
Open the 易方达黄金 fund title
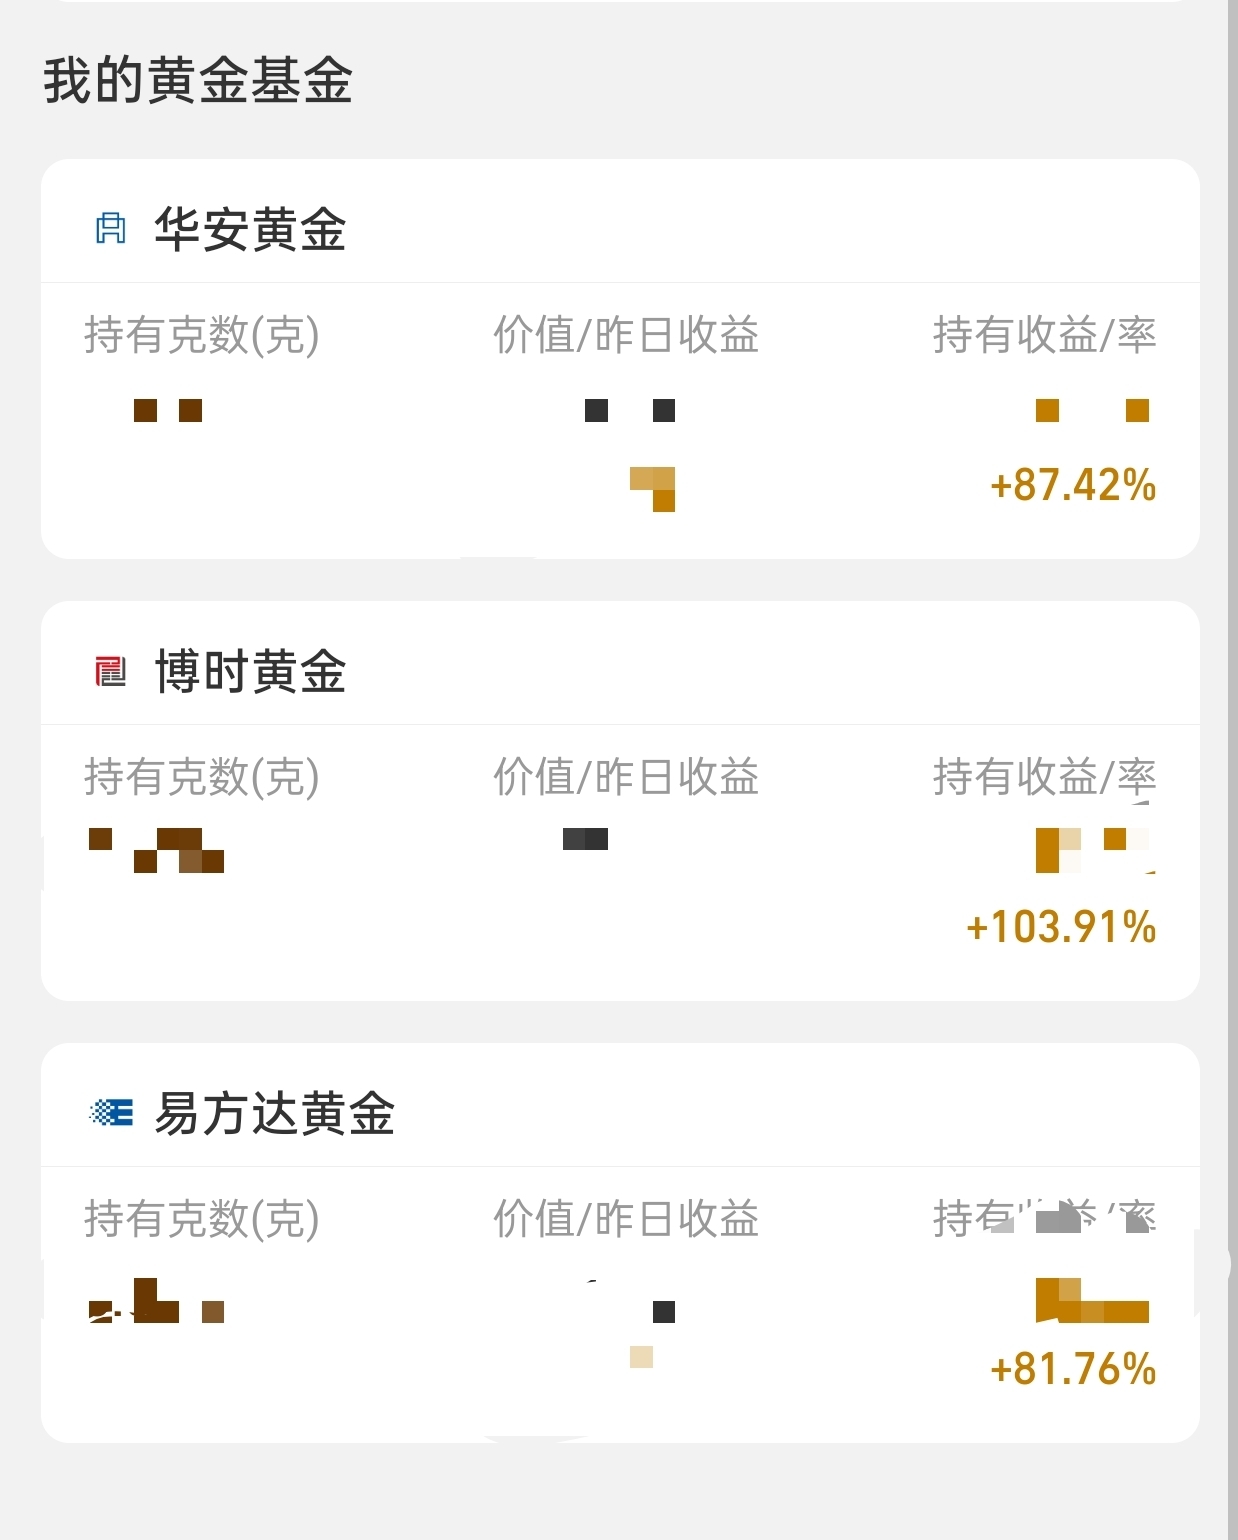pyautogui.click(x=274, y=1113)
